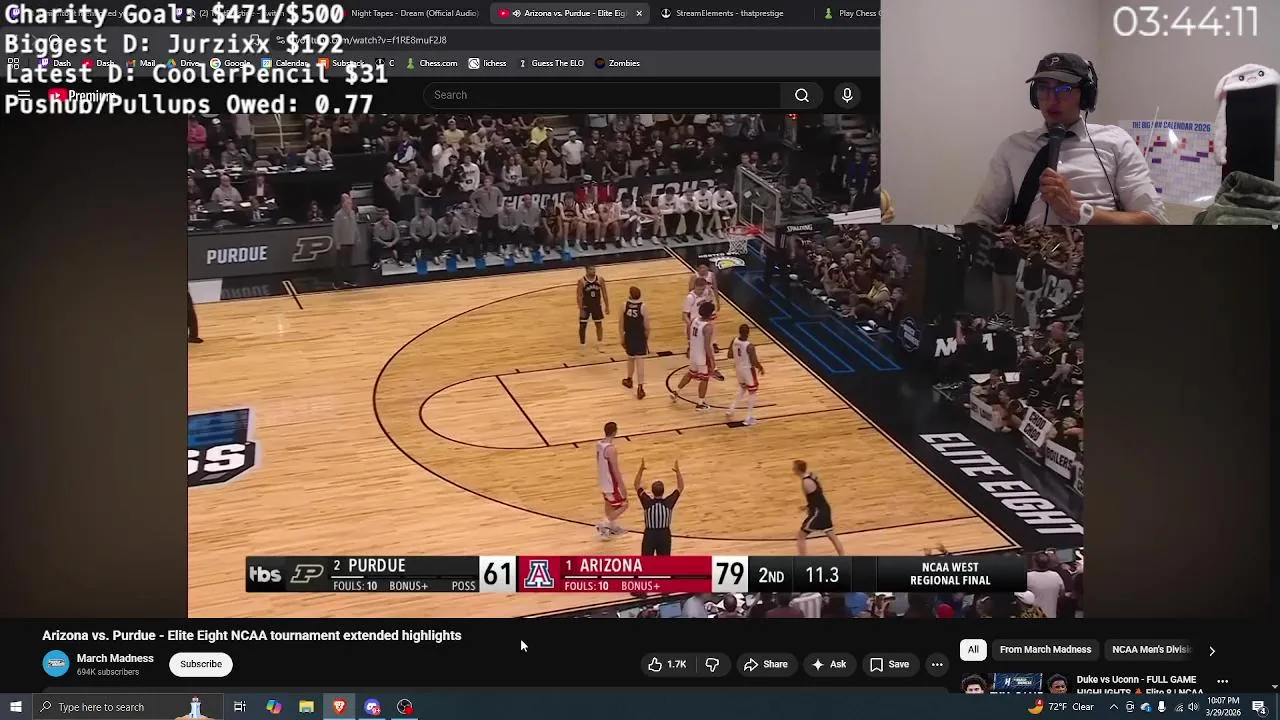Show more chips with the right chevron

point(1212,651)
